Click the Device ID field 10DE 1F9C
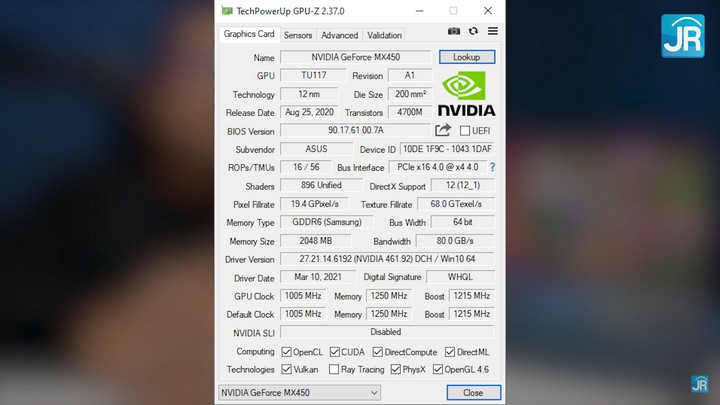Screen dimensions: 720x405 pyautogui.click(x=447, y=149)
